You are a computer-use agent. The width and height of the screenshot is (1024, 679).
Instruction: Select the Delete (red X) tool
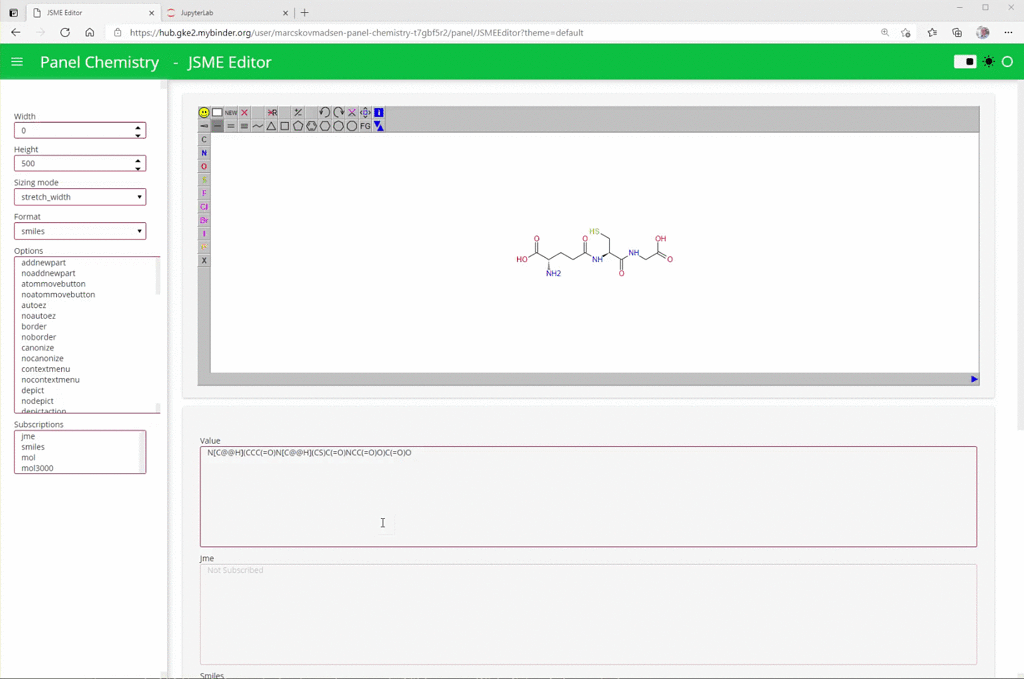(x=244, y=112)
